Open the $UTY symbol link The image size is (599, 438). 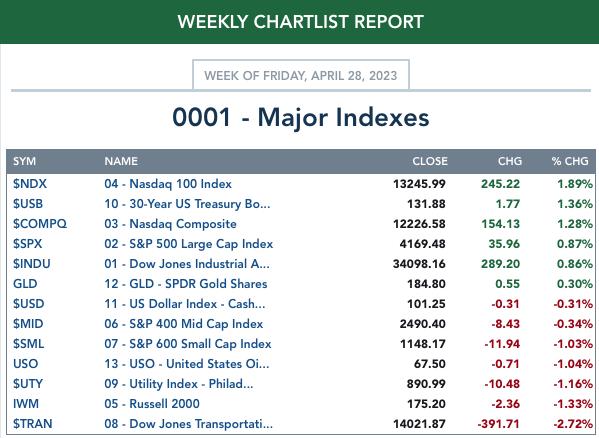tap(28, 384)
